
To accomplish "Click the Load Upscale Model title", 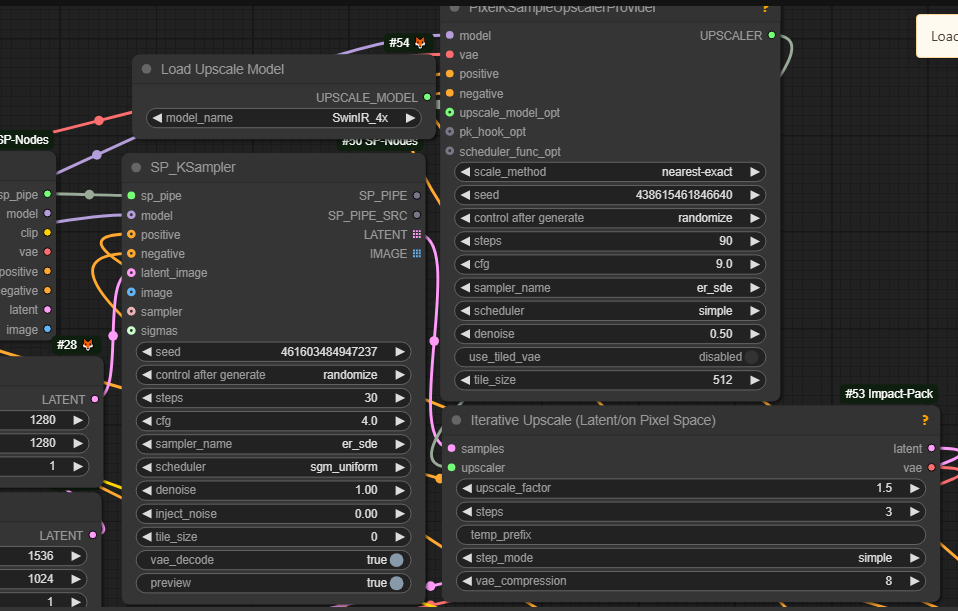I will tap(222, 69).
